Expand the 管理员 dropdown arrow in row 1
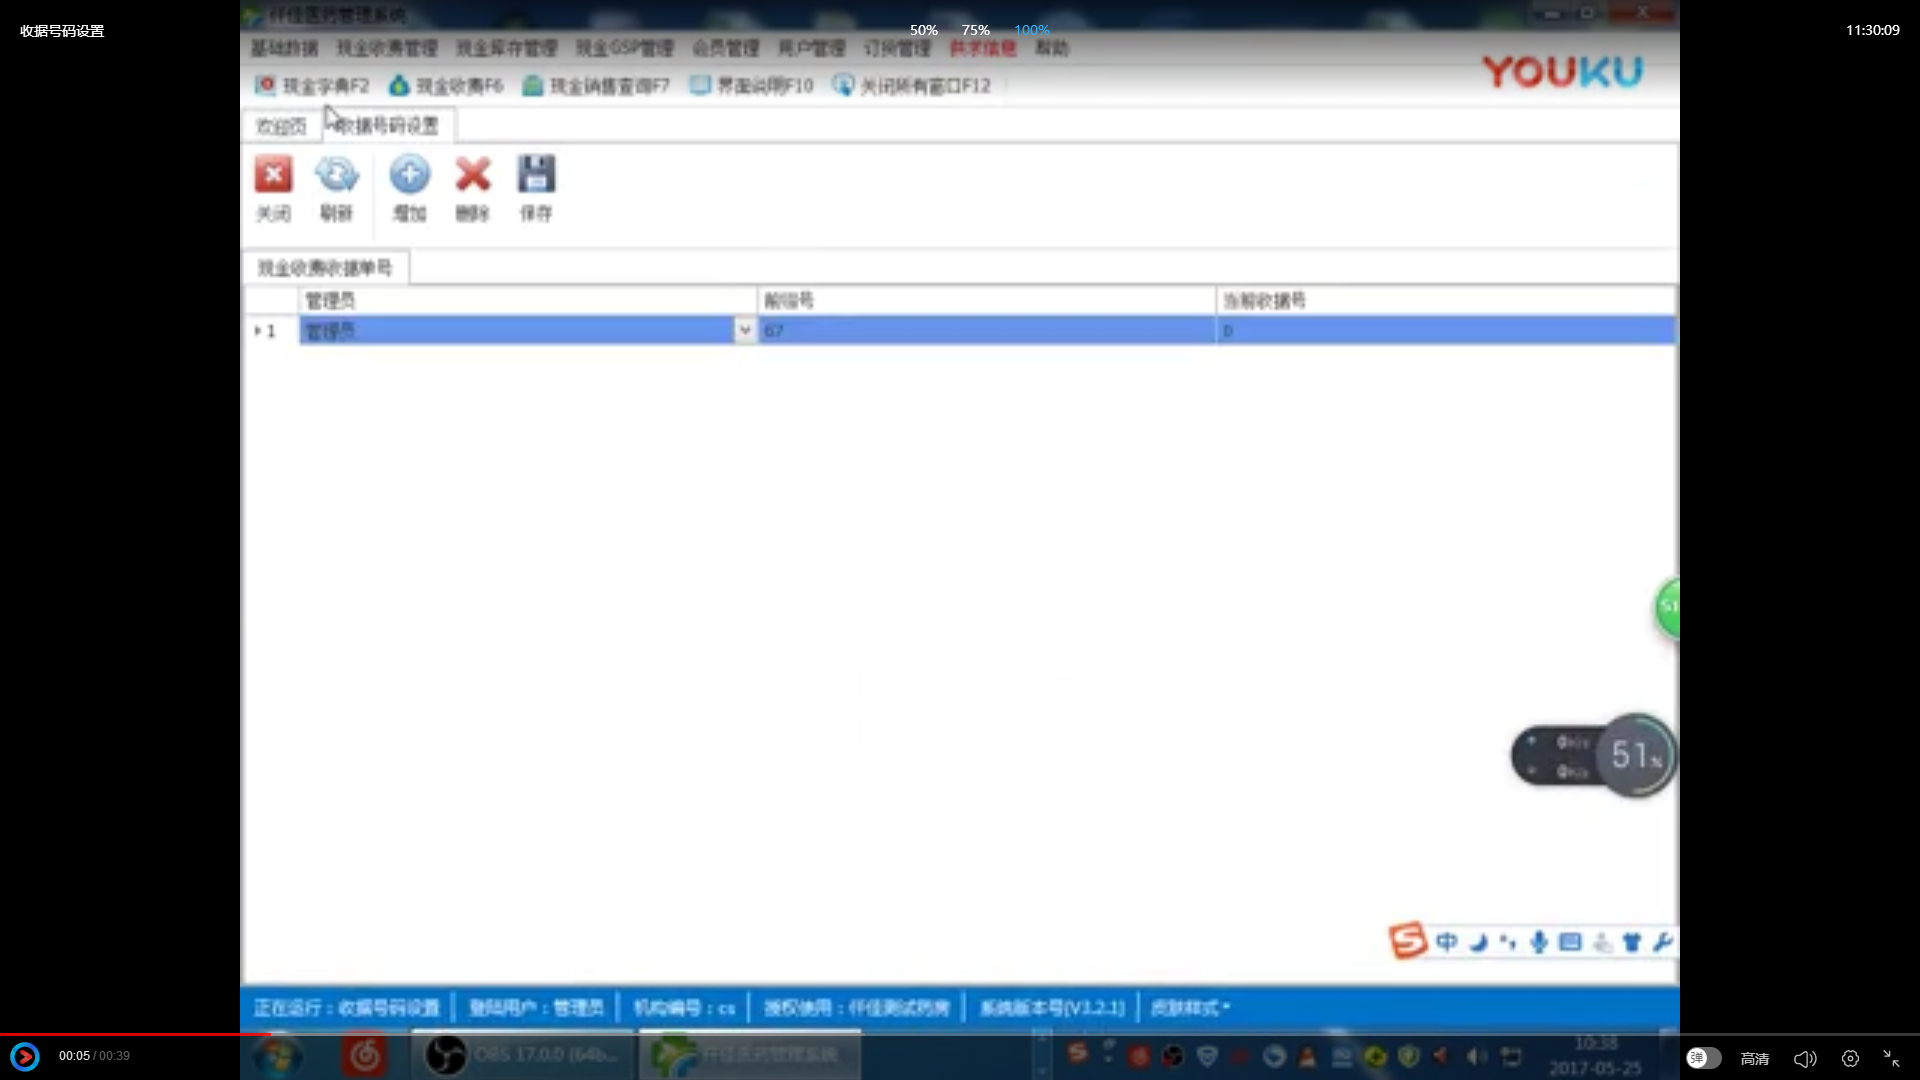Screen dimensions: 1920x1080 [x=744, y=330]
